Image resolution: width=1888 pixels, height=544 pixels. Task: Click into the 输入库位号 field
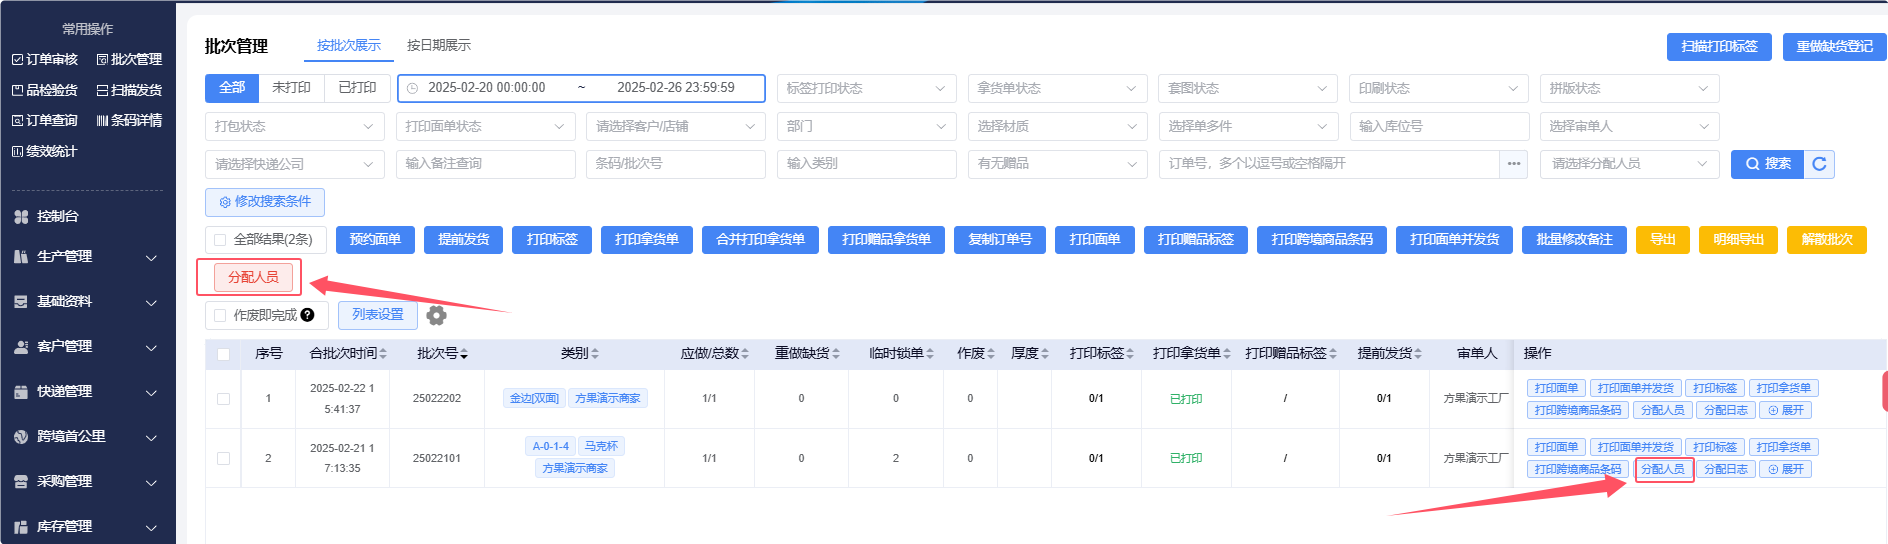(1438, 126)
